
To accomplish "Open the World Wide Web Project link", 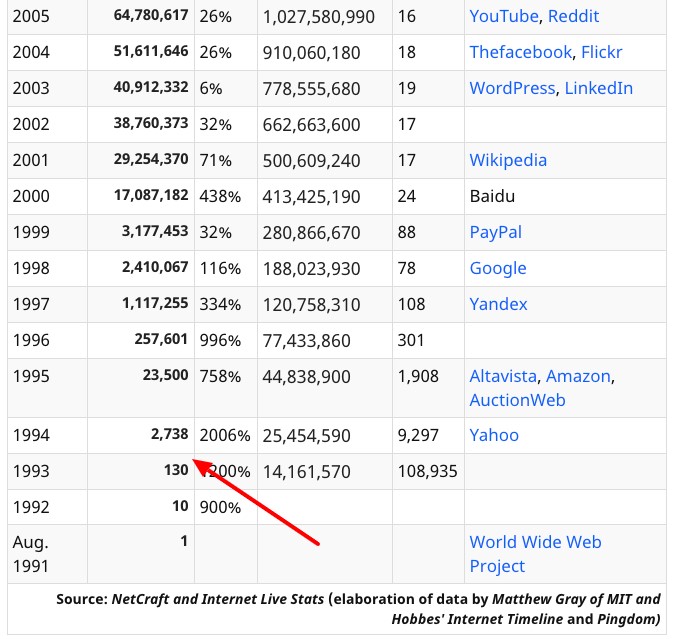I will coord(535,554).
